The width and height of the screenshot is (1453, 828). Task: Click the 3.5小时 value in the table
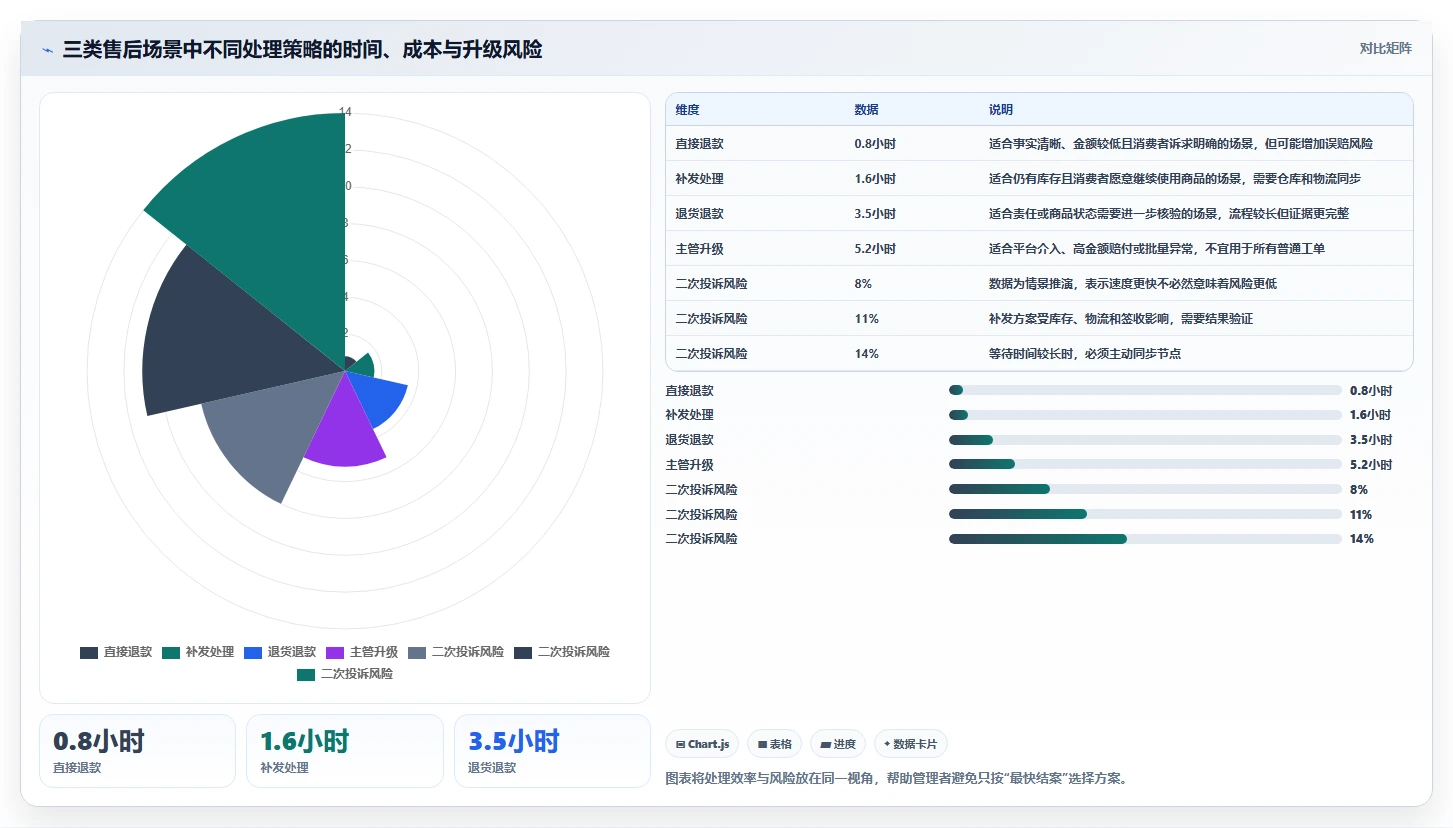[875, 213]
